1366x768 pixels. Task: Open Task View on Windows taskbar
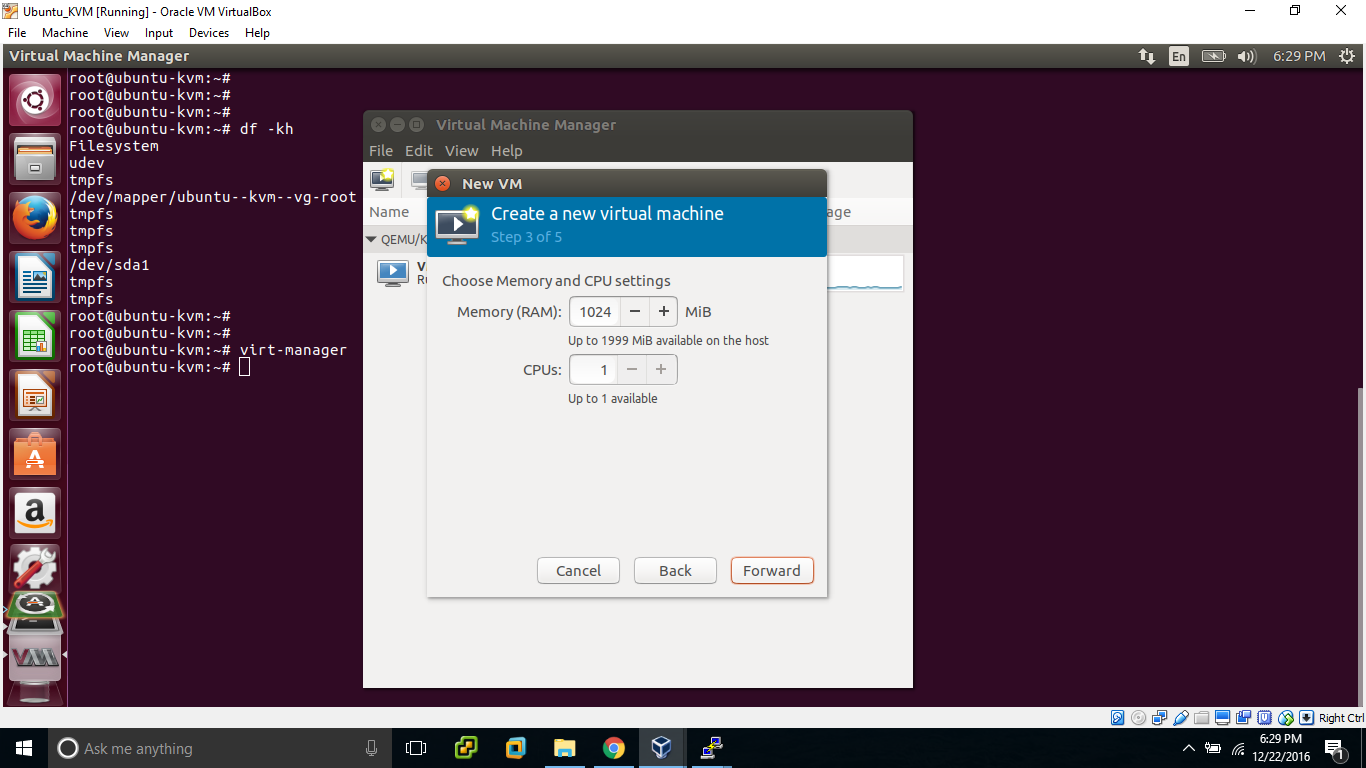(416, 748)
